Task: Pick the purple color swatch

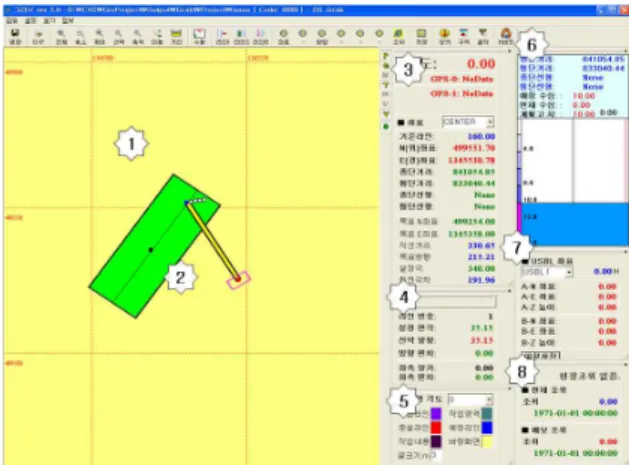Action: point(436,413)
